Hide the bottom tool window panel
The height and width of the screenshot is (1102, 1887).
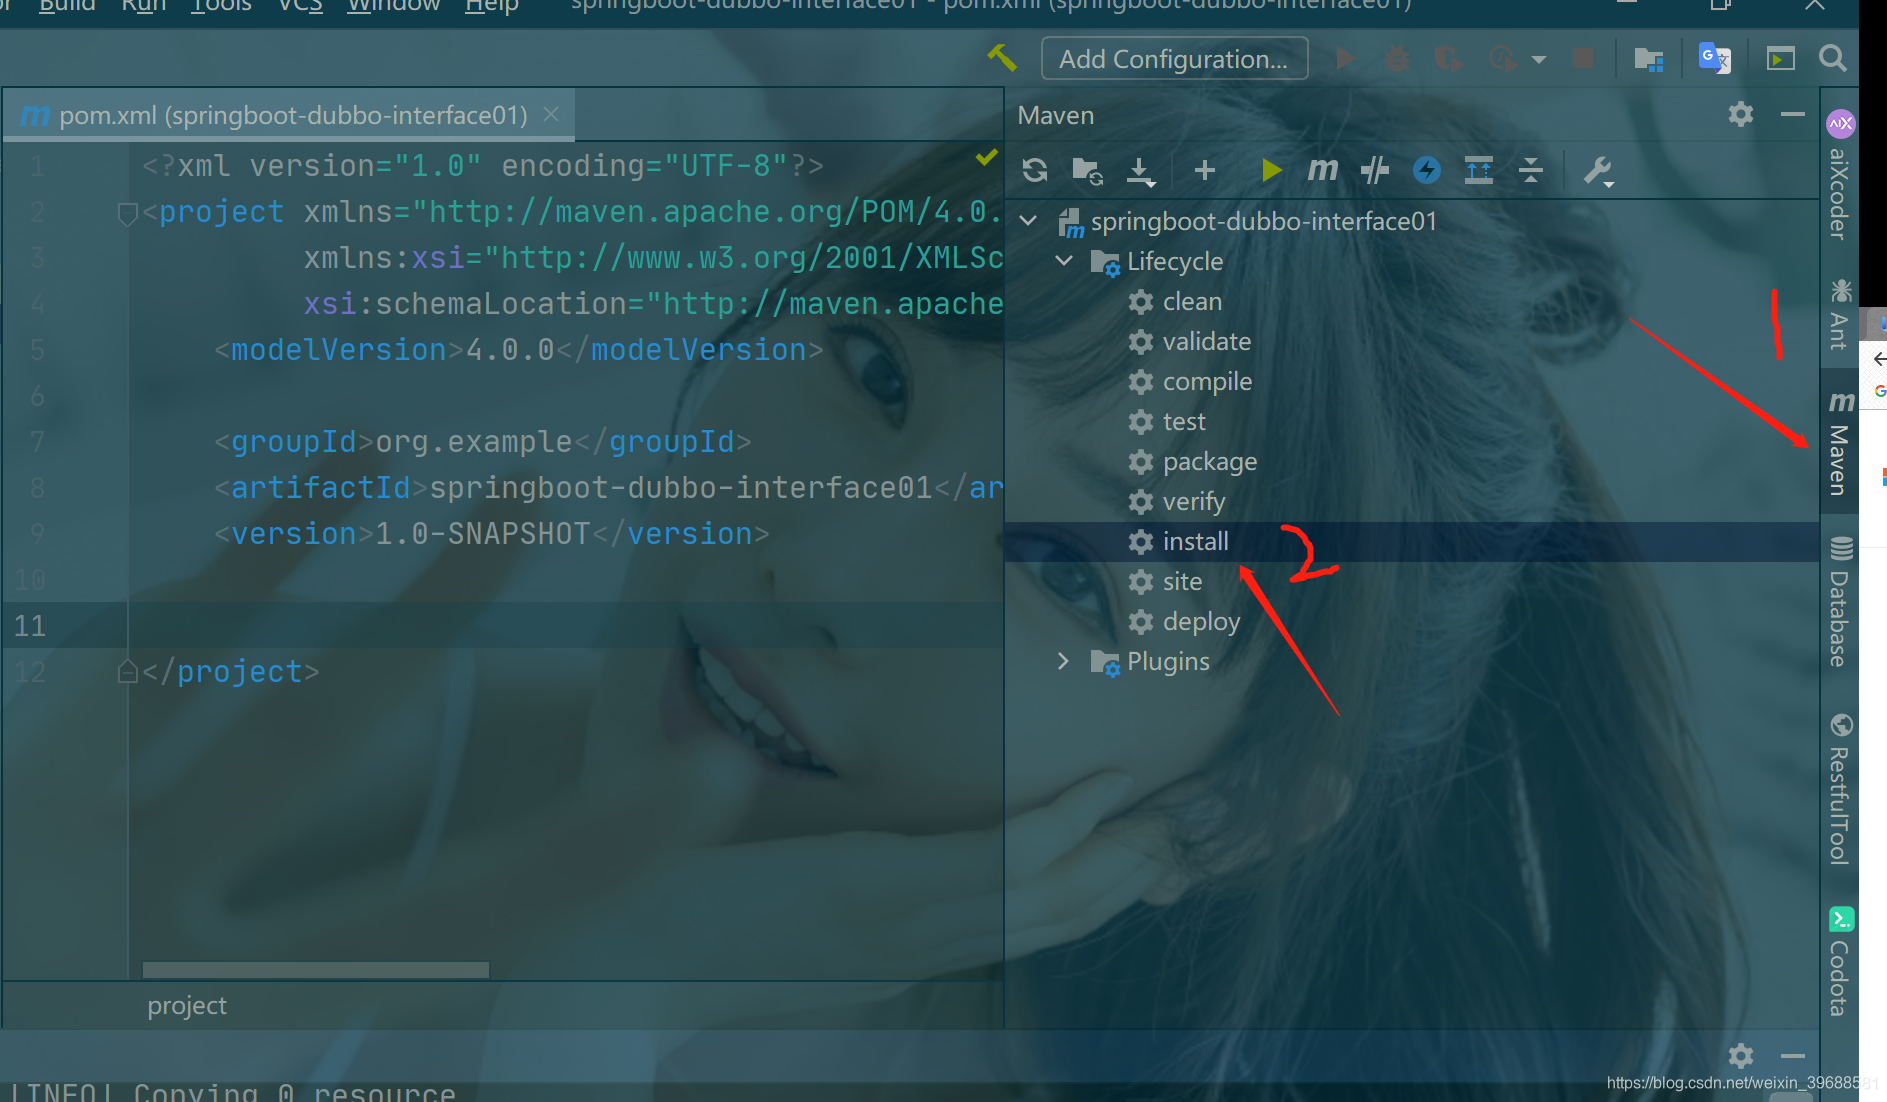click(1793, 1056)
